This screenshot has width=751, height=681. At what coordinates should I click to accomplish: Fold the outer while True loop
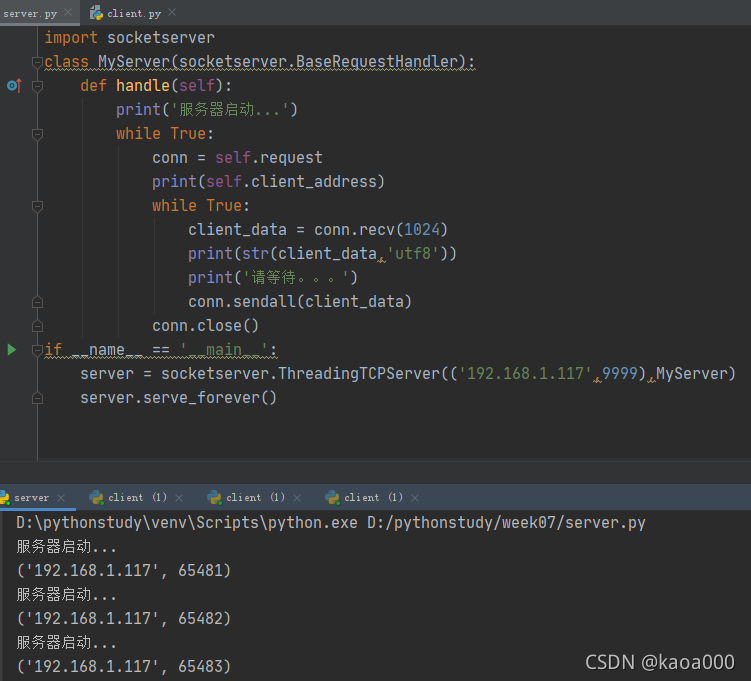(x=37, y=134)
